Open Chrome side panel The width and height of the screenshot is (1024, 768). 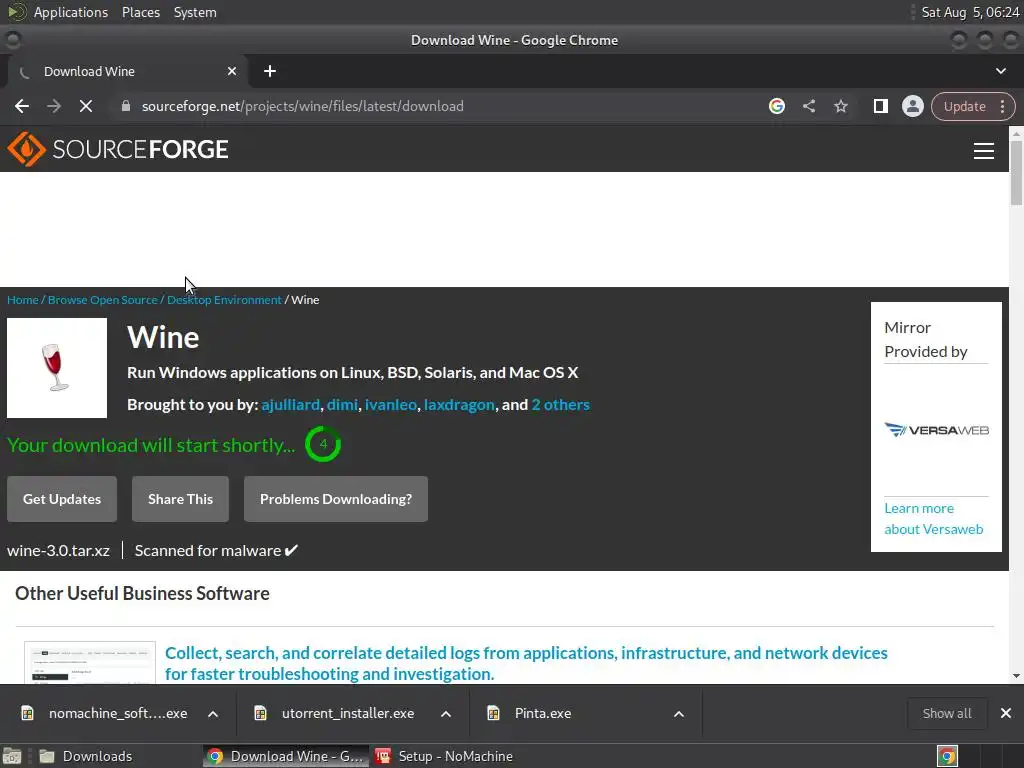(x=880, y=106)
